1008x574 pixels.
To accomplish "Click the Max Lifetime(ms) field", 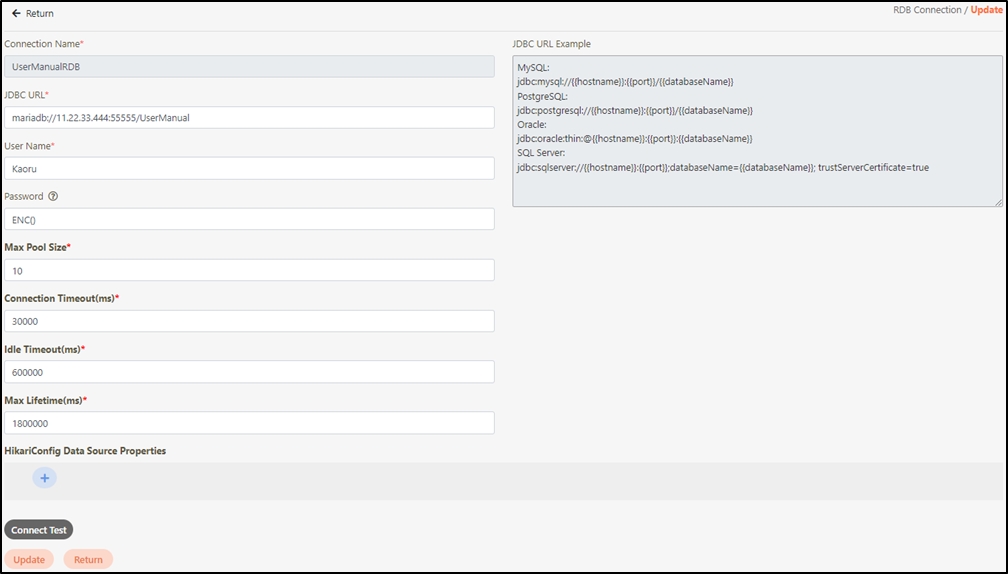I will (x=249, y=423).
